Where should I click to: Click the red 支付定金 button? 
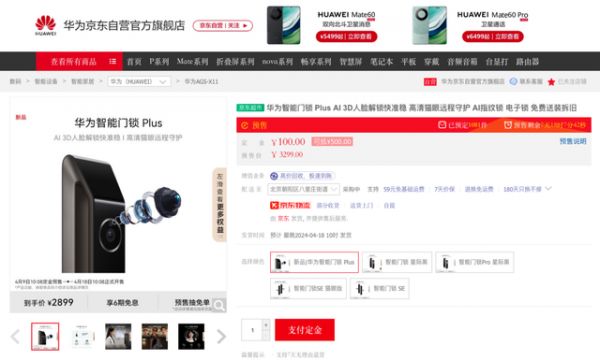(x=305, y=330)
